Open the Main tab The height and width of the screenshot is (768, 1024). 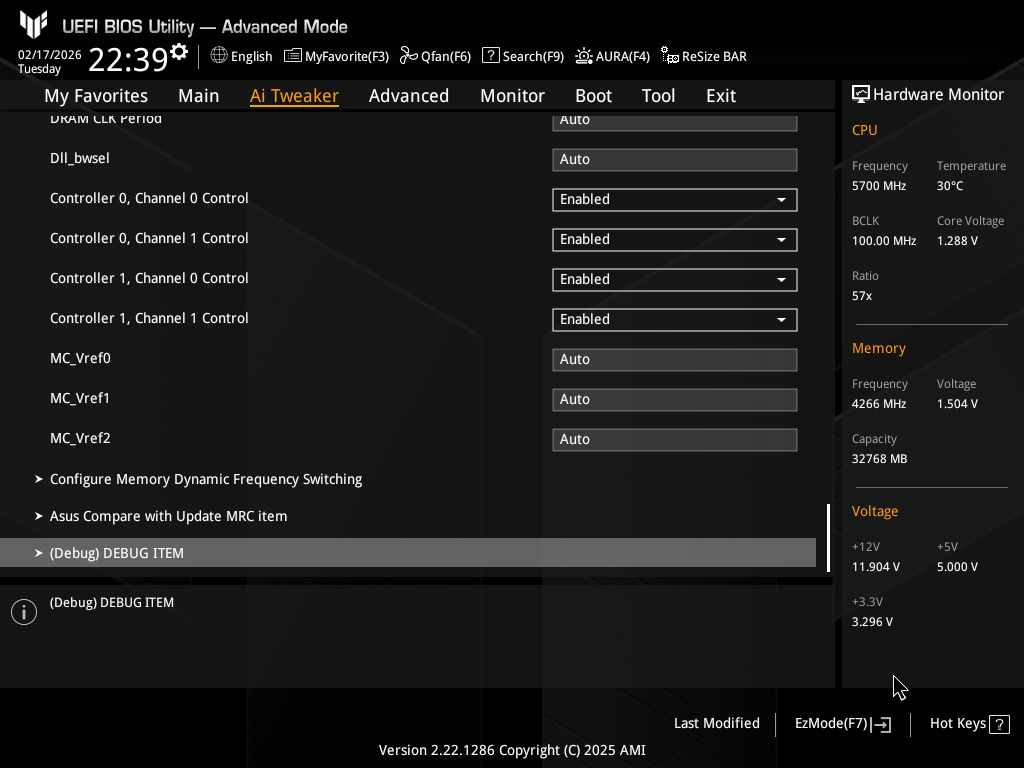pos(199,95)
